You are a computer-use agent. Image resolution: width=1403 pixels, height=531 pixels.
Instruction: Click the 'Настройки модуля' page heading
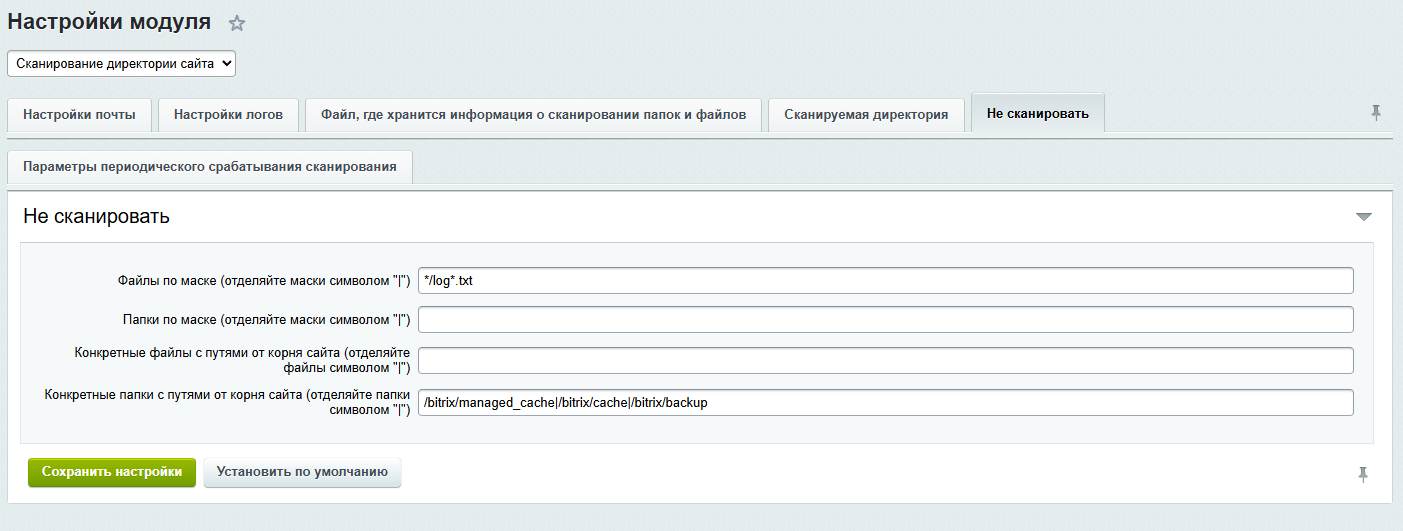(x=110, y=22)
